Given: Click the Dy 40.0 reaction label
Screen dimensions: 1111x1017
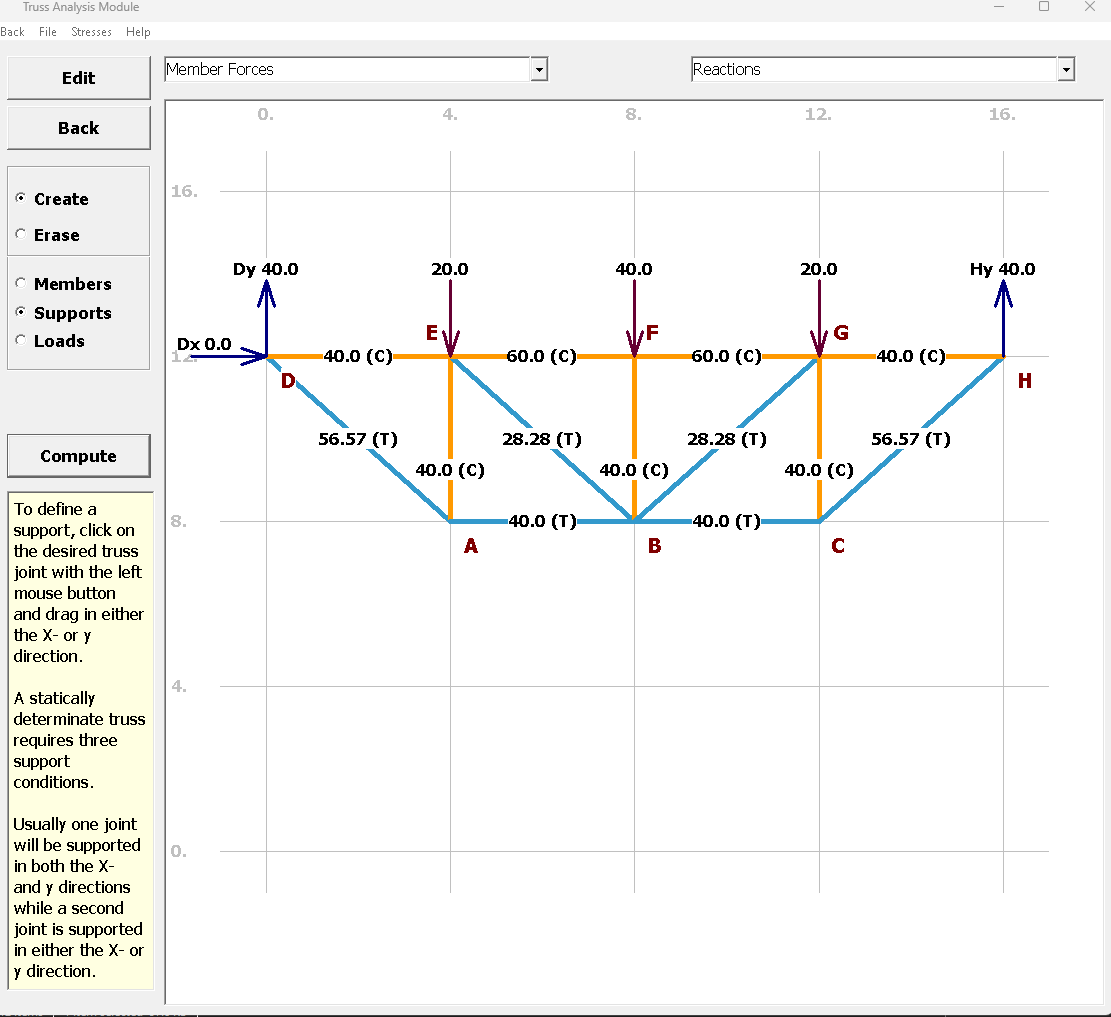Looking at the screenshot, I should click(266, 269).
